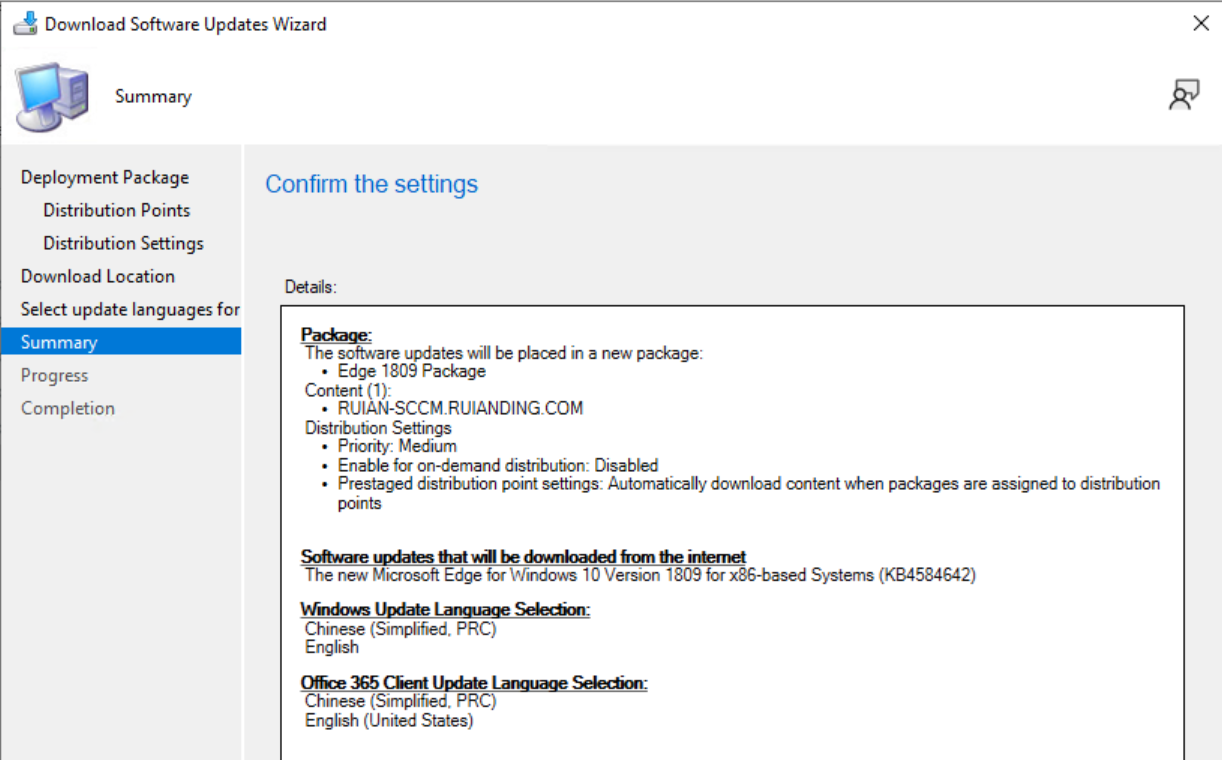Select the Summary step in sidebar
The width and height of the screenshot is (1222, 760).
(120, 342)
